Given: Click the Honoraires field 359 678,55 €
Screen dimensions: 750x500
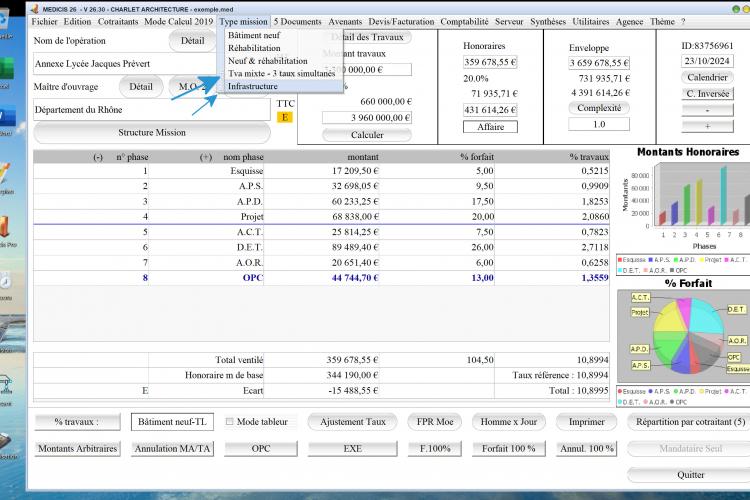Looking at the screenshot, I should pyautogui.click(x=490, y=62).
